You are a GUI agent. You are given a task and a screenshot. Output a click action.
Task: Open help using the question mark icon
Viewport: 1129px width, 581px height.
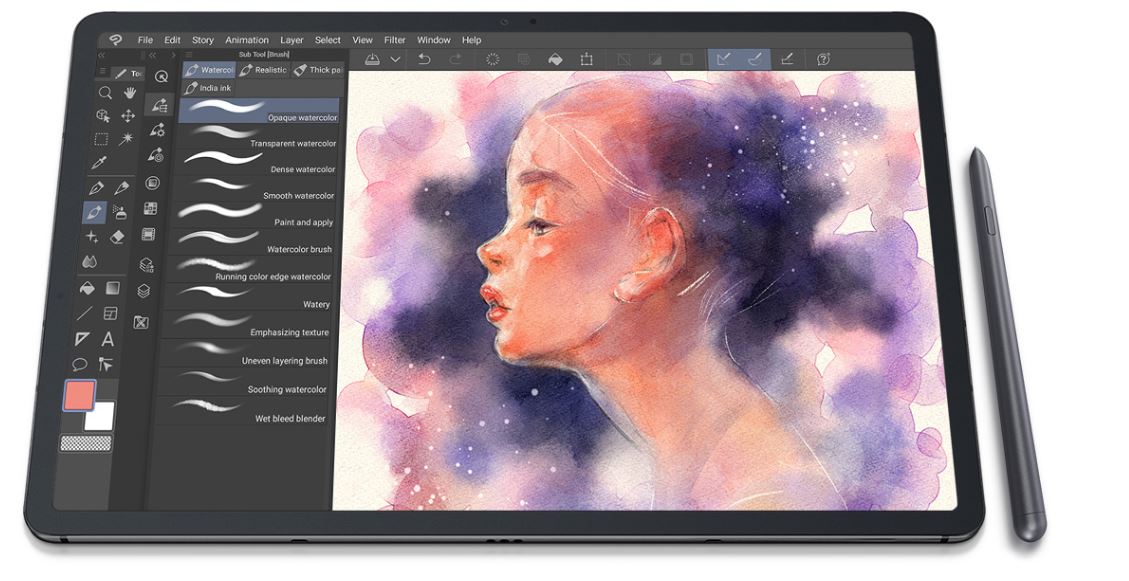[822, 60]
